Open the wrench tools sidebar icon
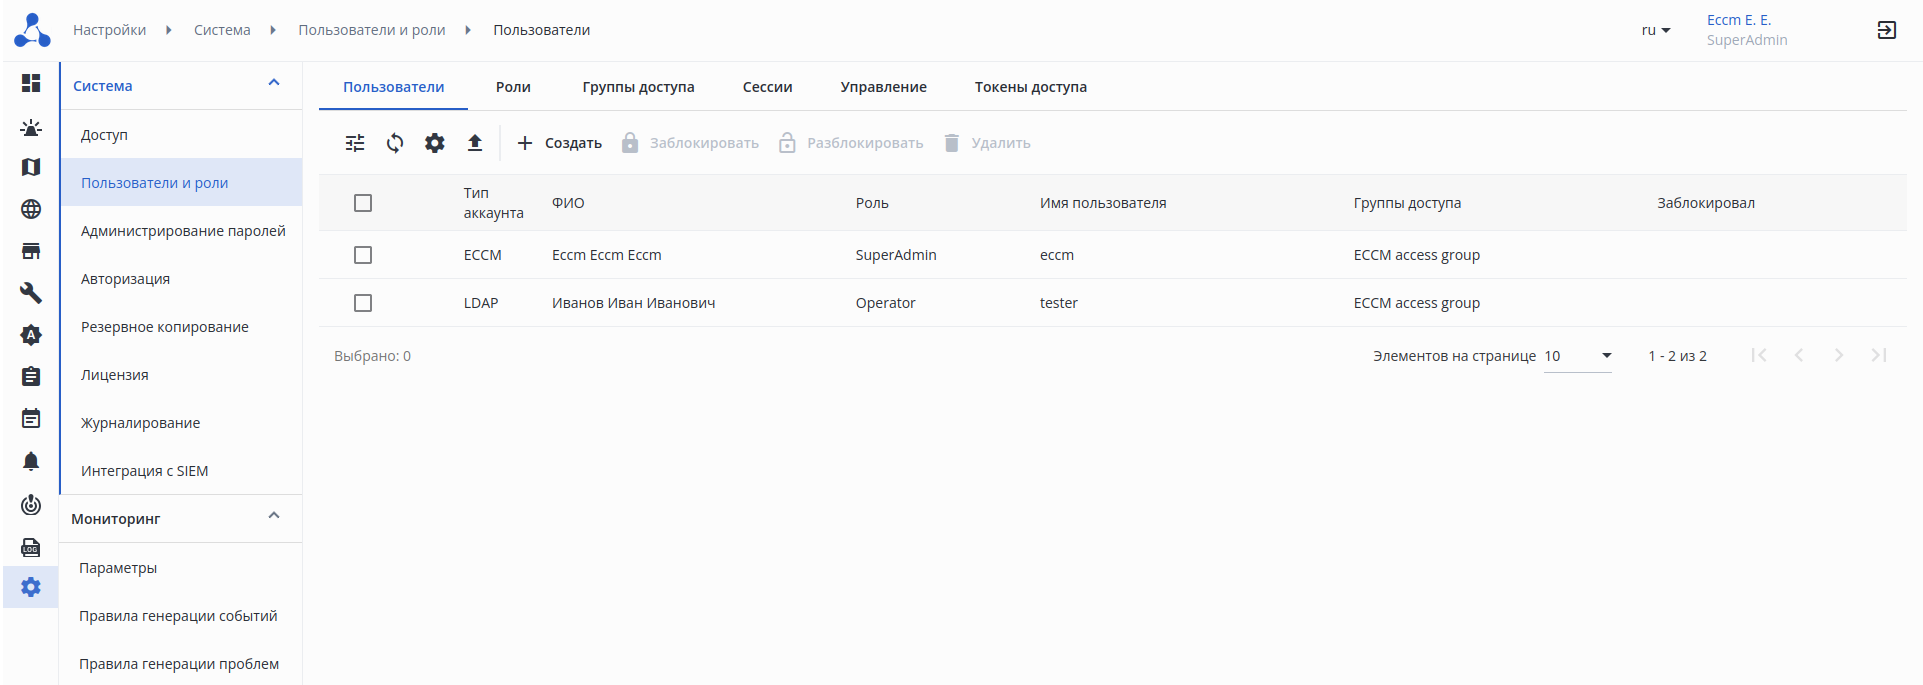 click(31, 293)
